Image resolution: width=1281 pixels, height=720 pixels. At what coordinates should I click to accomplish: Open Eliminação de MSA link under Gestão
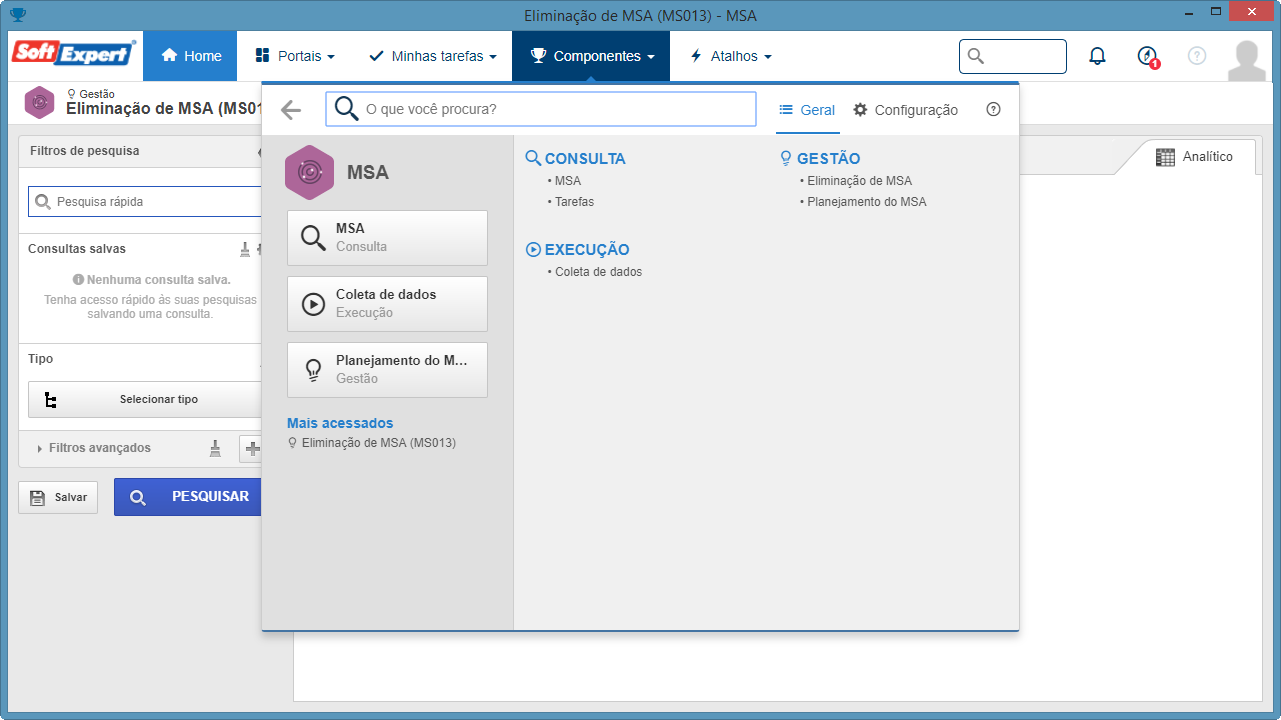pos(859,181)
